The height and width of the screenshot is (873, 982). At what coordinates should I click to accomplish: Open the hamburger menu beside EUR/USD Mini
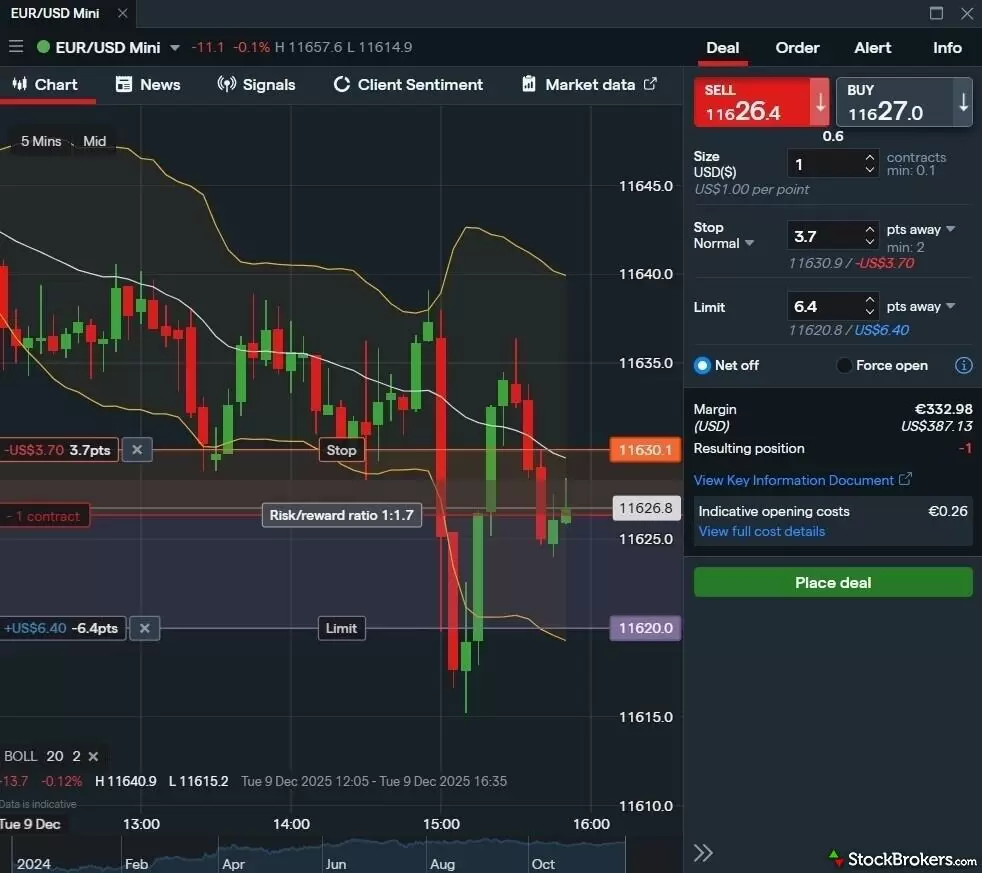pyautogui.click(x=15, y=47)
